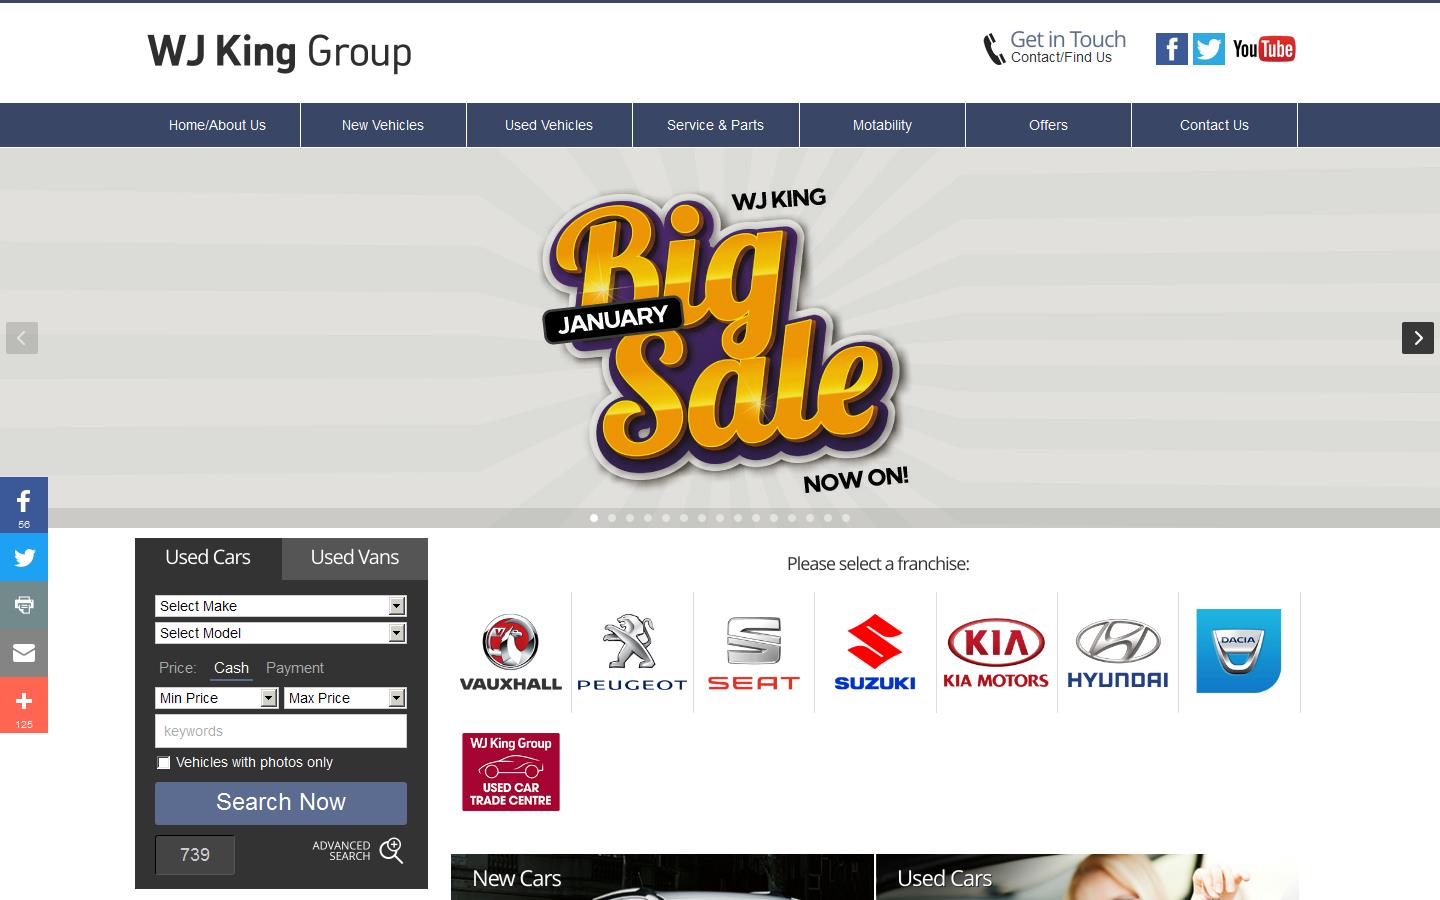Open the Motability menu item
The height and width of the screenshot is (900, 1440).
pos(881,125)
